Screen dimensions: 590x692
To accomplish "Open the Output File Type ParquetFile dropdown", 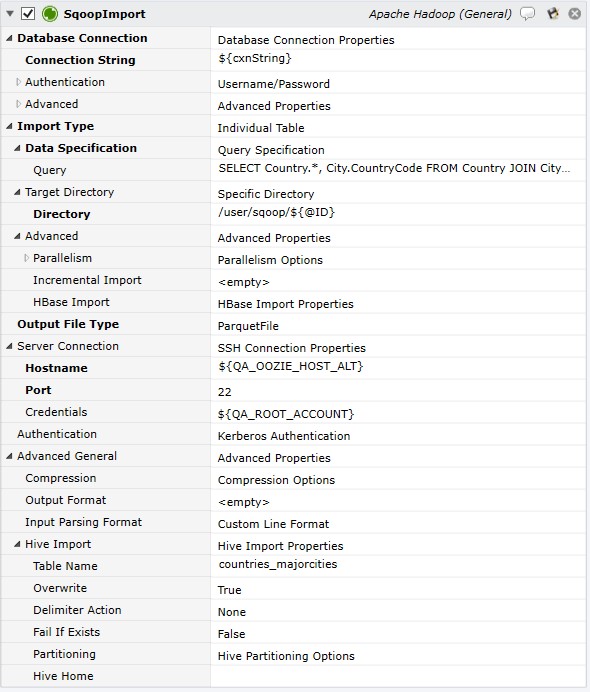I will [398, 326].
